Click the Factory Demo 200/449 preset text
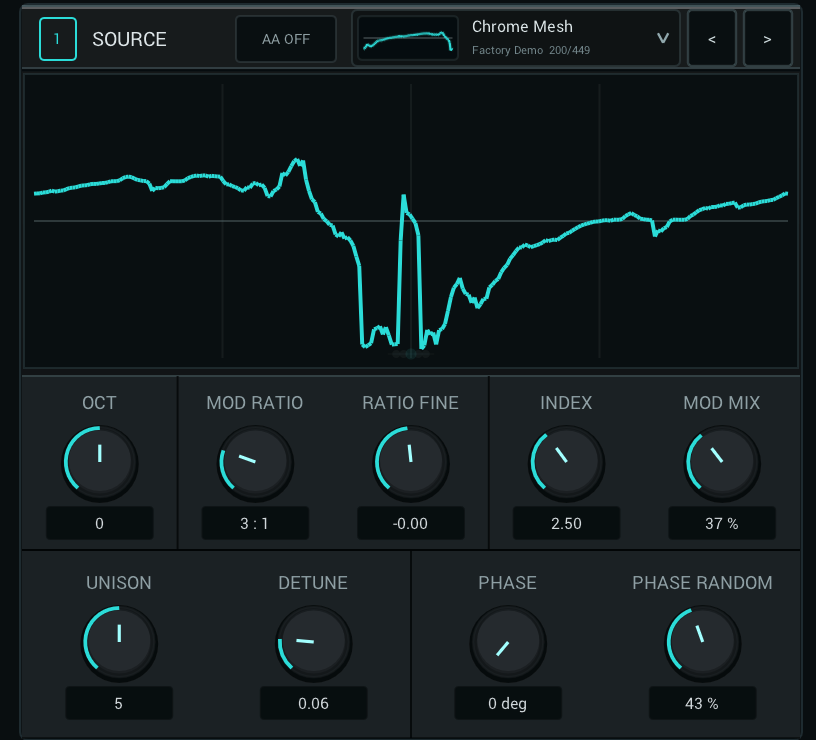 (x=531, y=50)
